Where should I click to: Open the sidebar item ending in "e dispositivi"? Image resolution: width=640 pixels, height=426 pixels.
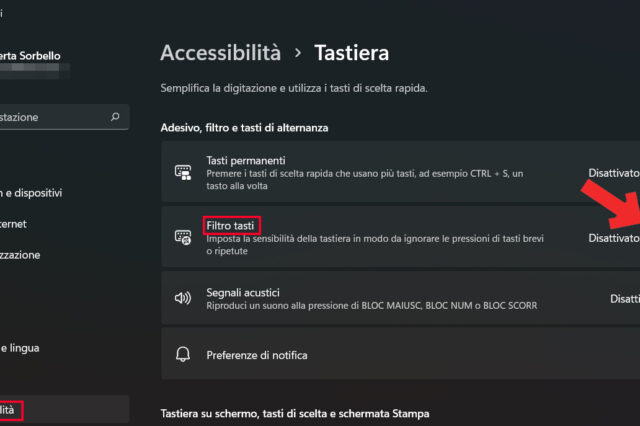[x=32, y=193]
